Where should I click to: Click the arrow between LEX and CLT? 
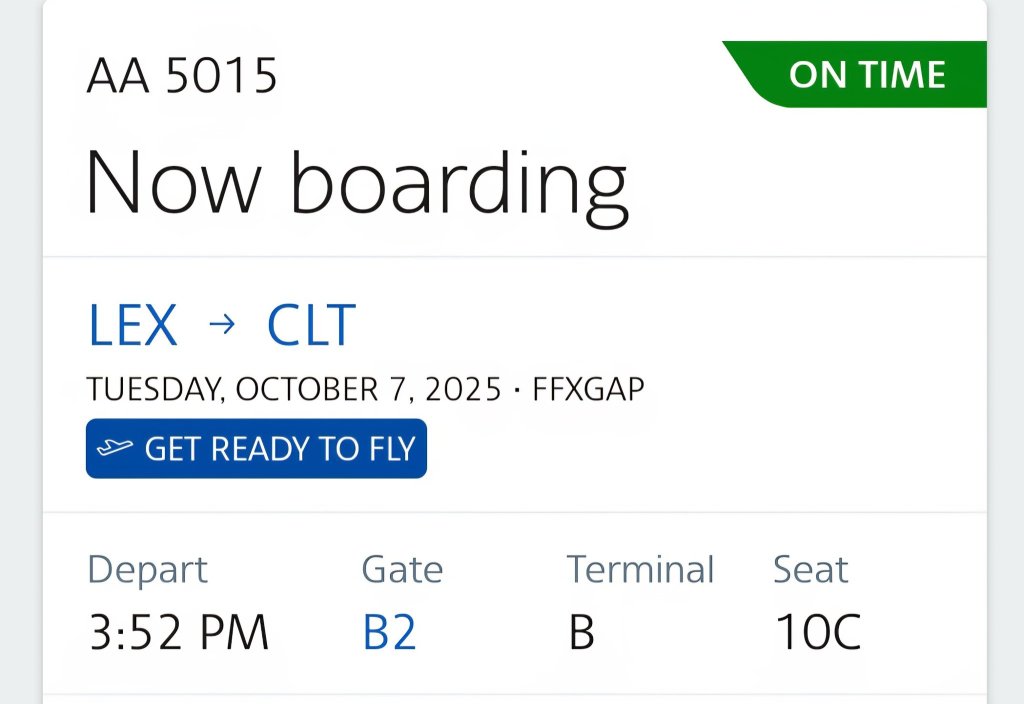tap(222, 324)
